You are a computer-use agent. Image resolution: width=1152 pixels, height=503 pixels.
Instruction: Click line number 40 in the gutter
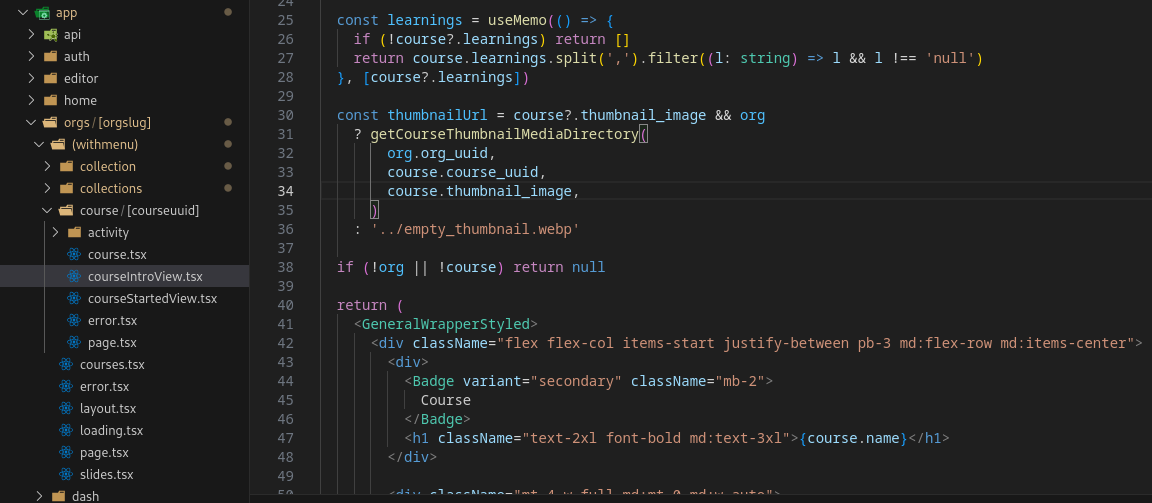[x=284, y=305]
